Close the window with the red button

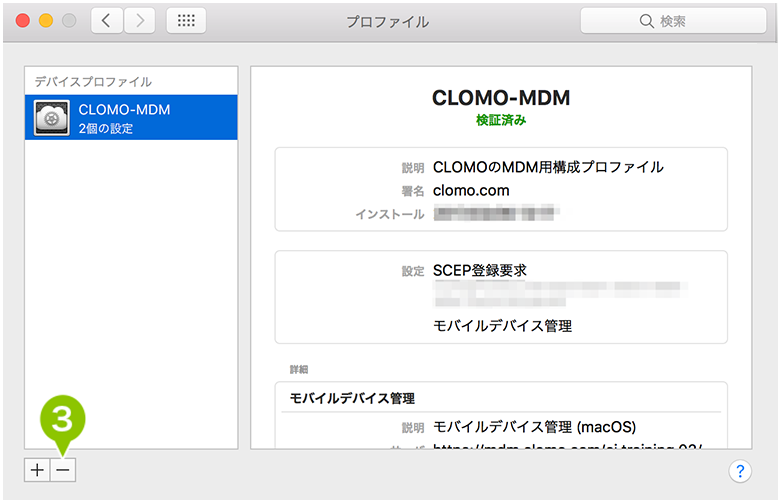pos(23,21)
